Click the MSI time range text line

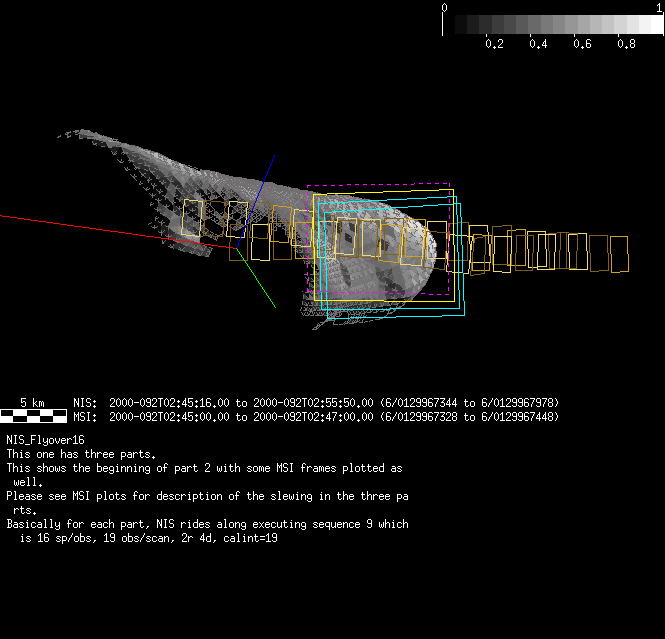[x=315, y=417]
